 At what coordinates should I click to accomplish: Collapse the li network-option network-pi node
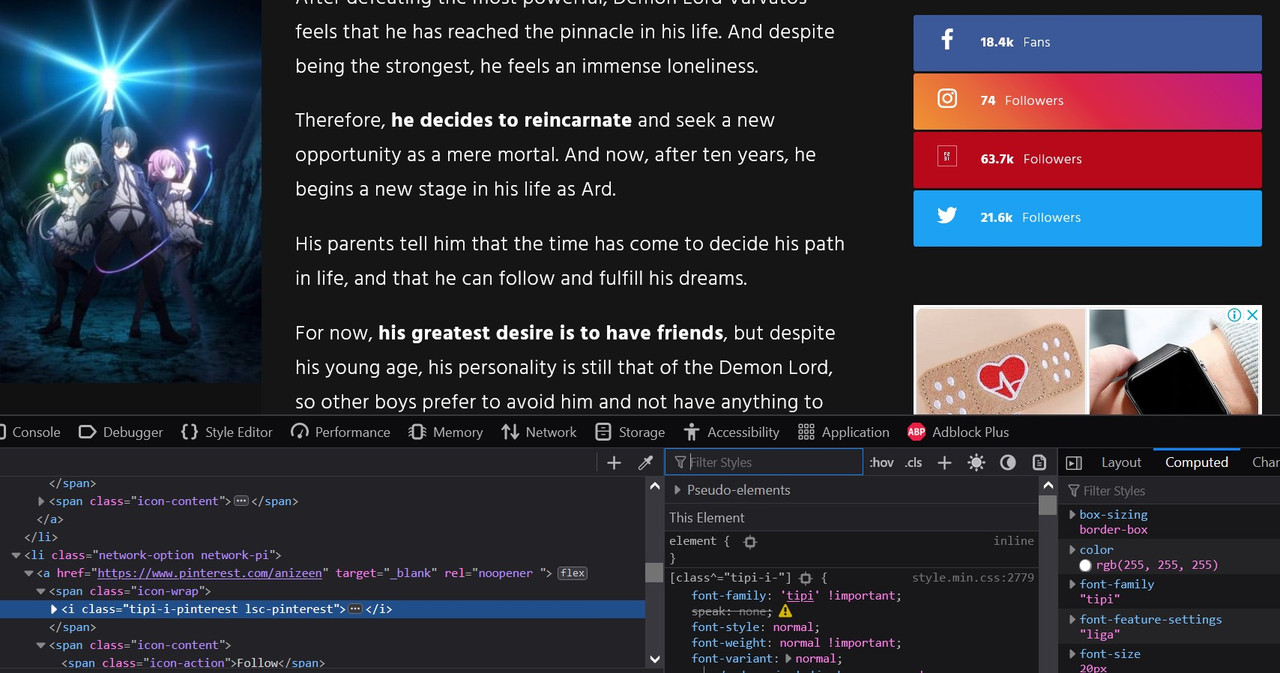(x=16, y=555)
